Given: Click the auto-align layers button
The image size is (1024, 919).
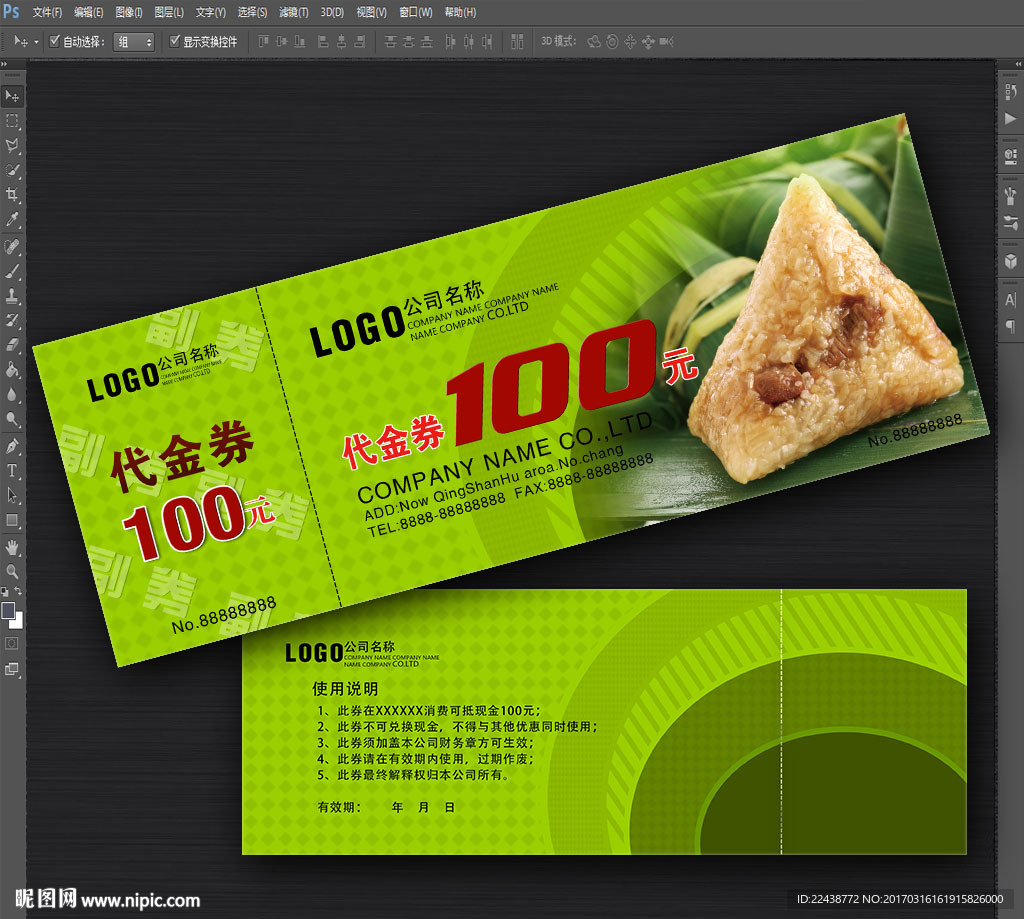Looking at the screenshot, I should (x=517, y=42).
